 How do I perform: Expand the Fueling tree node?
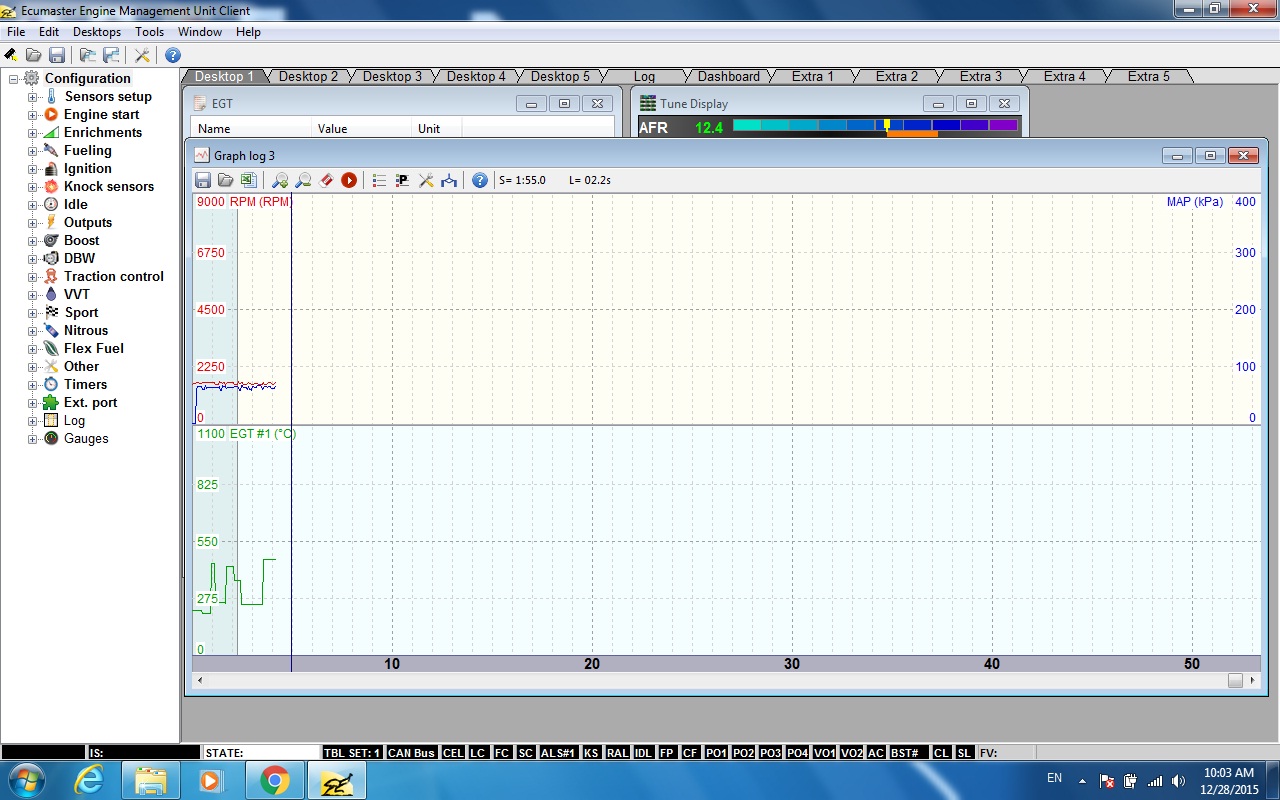[x=32, y=151]
